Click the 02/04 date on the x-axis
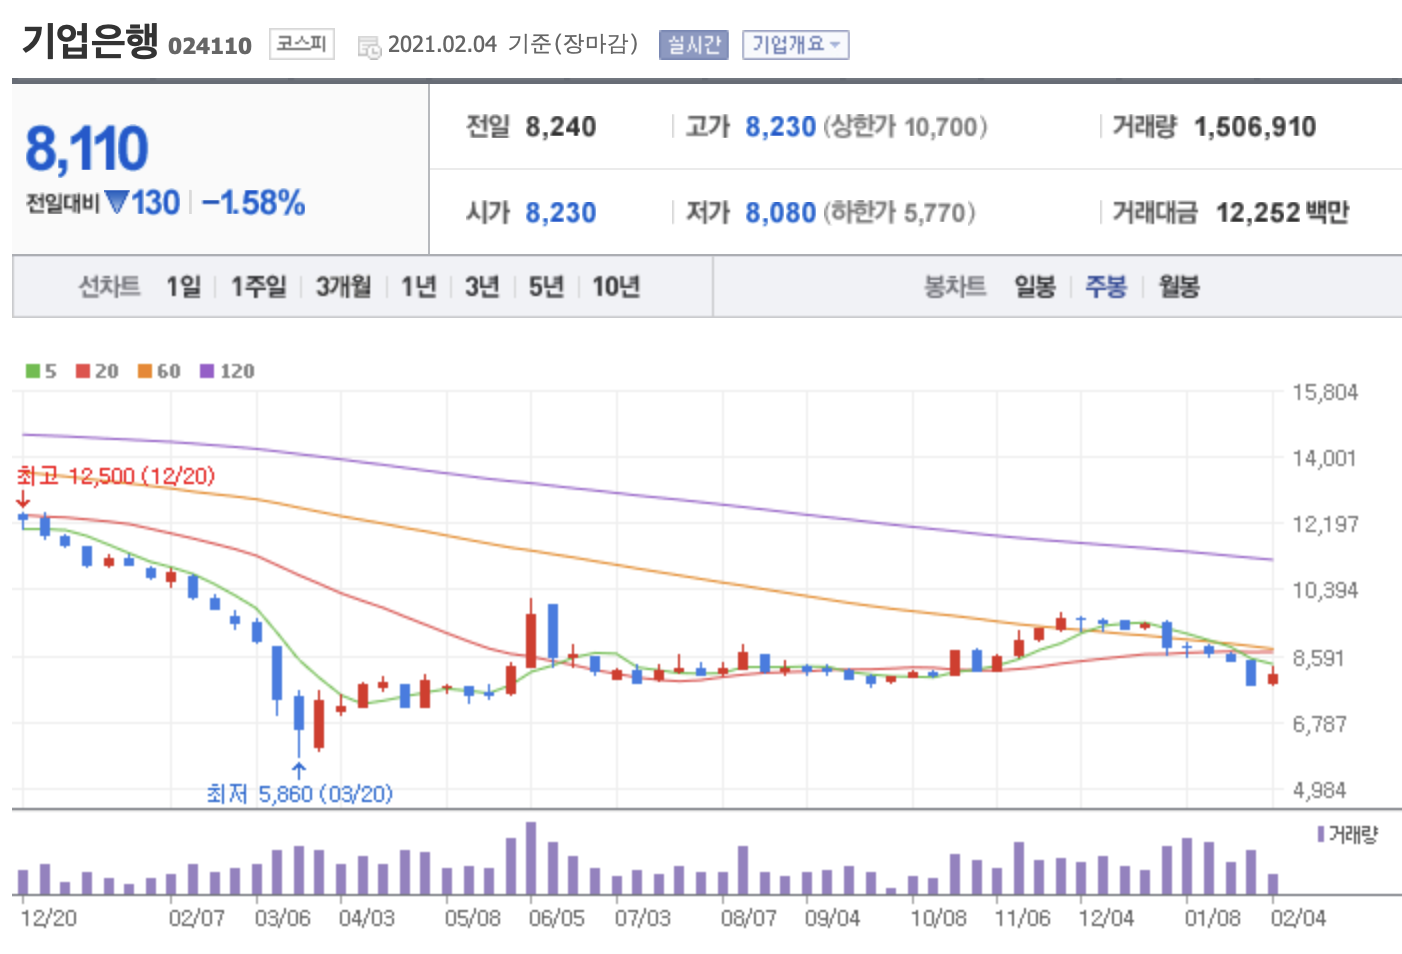The height and width of the screenshot is (954, 1402). tap(1298, 918)
